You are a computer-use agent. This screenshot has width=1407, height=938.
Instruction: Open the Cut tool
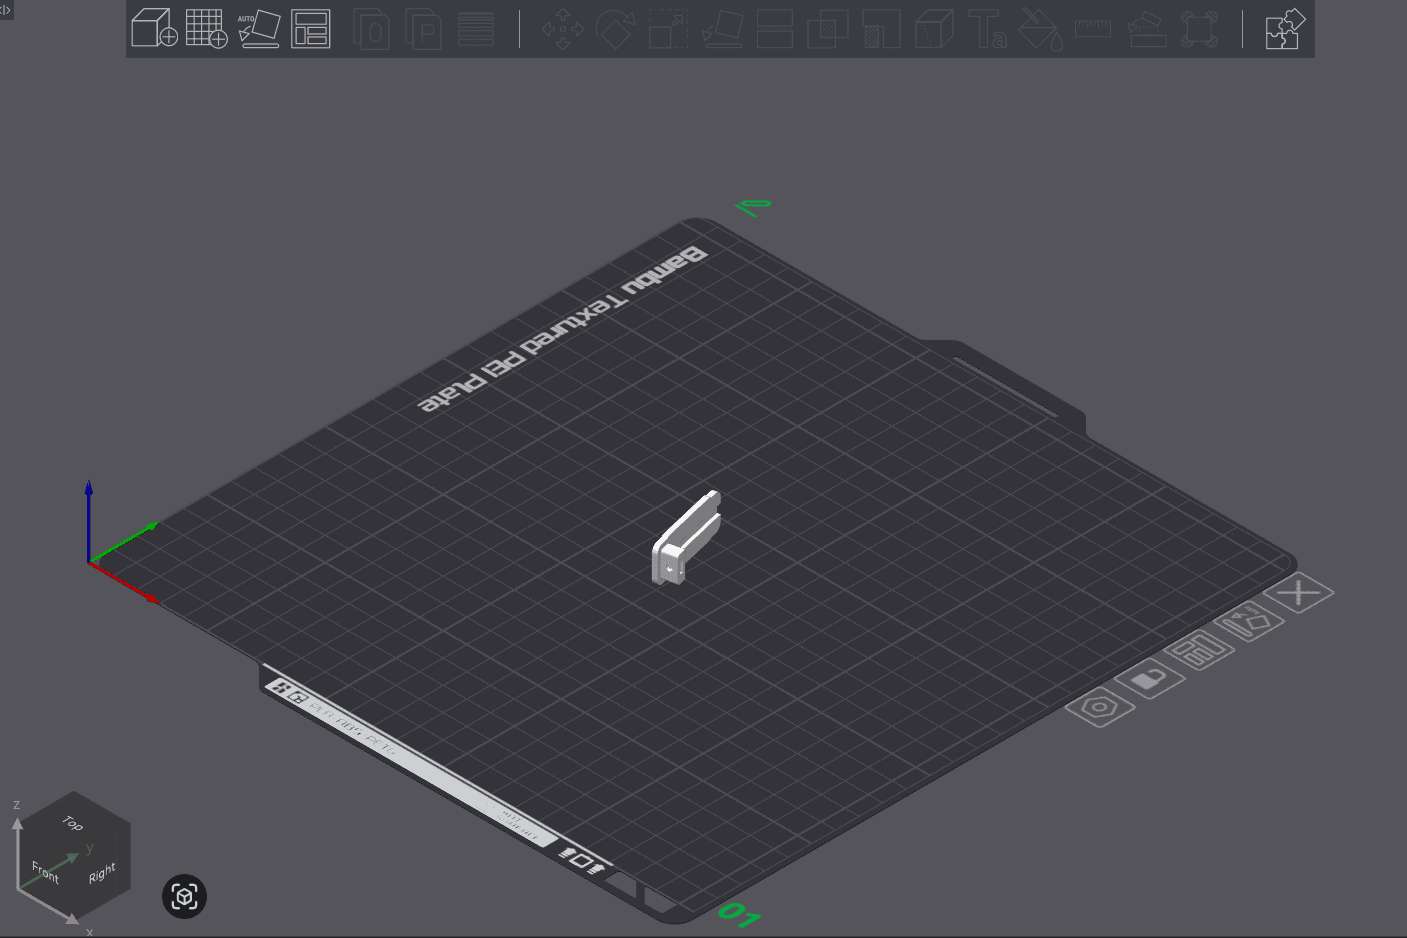(775, 30)
